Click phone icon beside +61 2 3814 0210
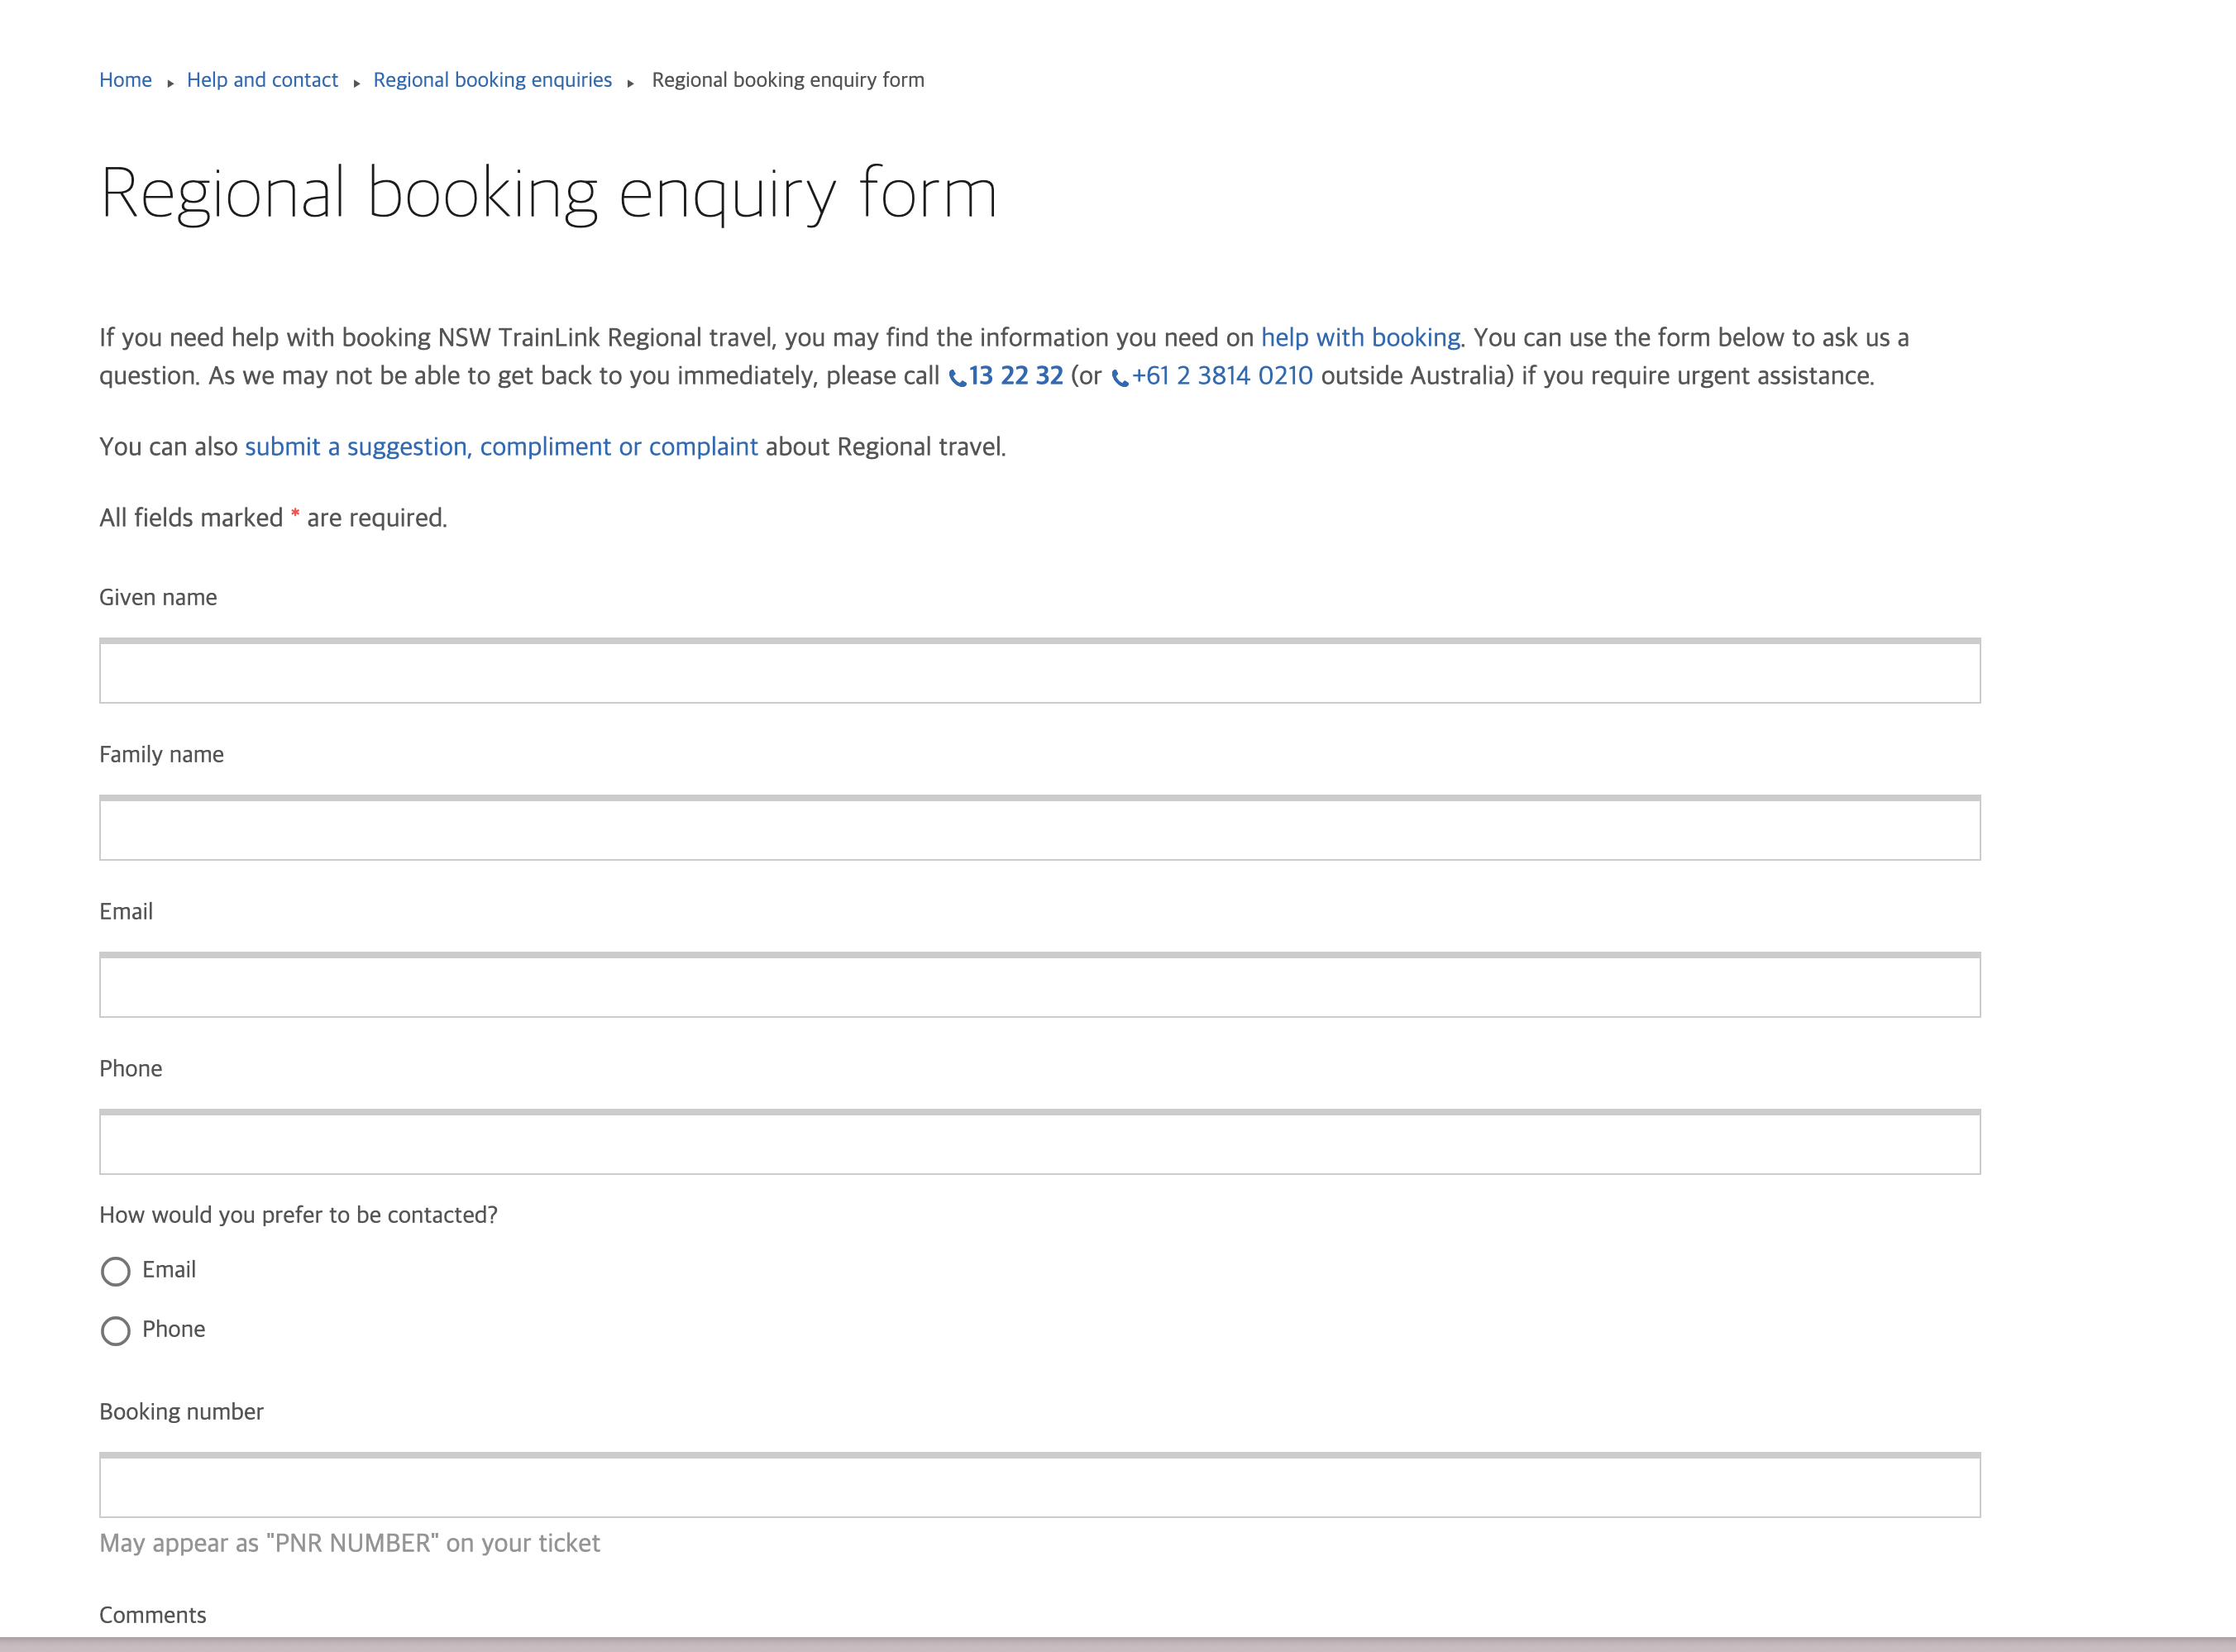Image resolution: width=2236 pixels, height=1652 pixels. click(x=1120, y=378)
